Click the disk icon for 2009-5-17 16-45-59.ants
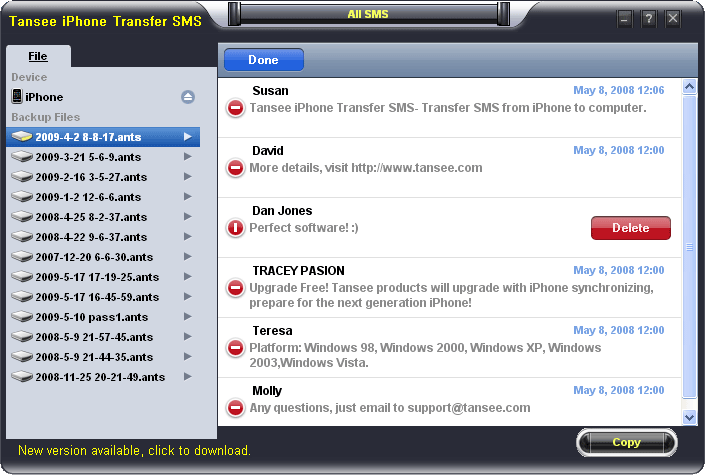 tap(22, 296)
